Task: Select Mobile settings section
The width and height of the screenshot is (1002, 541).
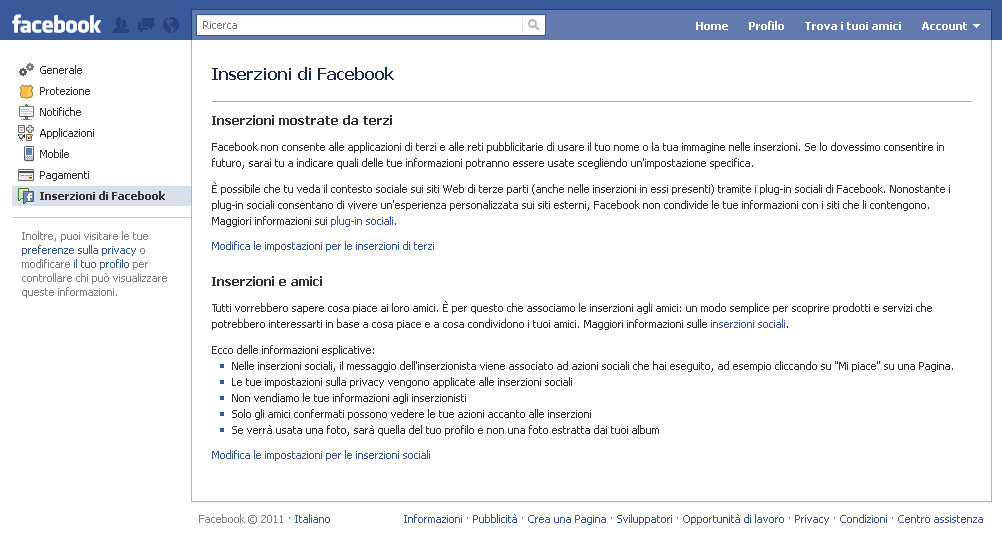Action: click(54, 154)
